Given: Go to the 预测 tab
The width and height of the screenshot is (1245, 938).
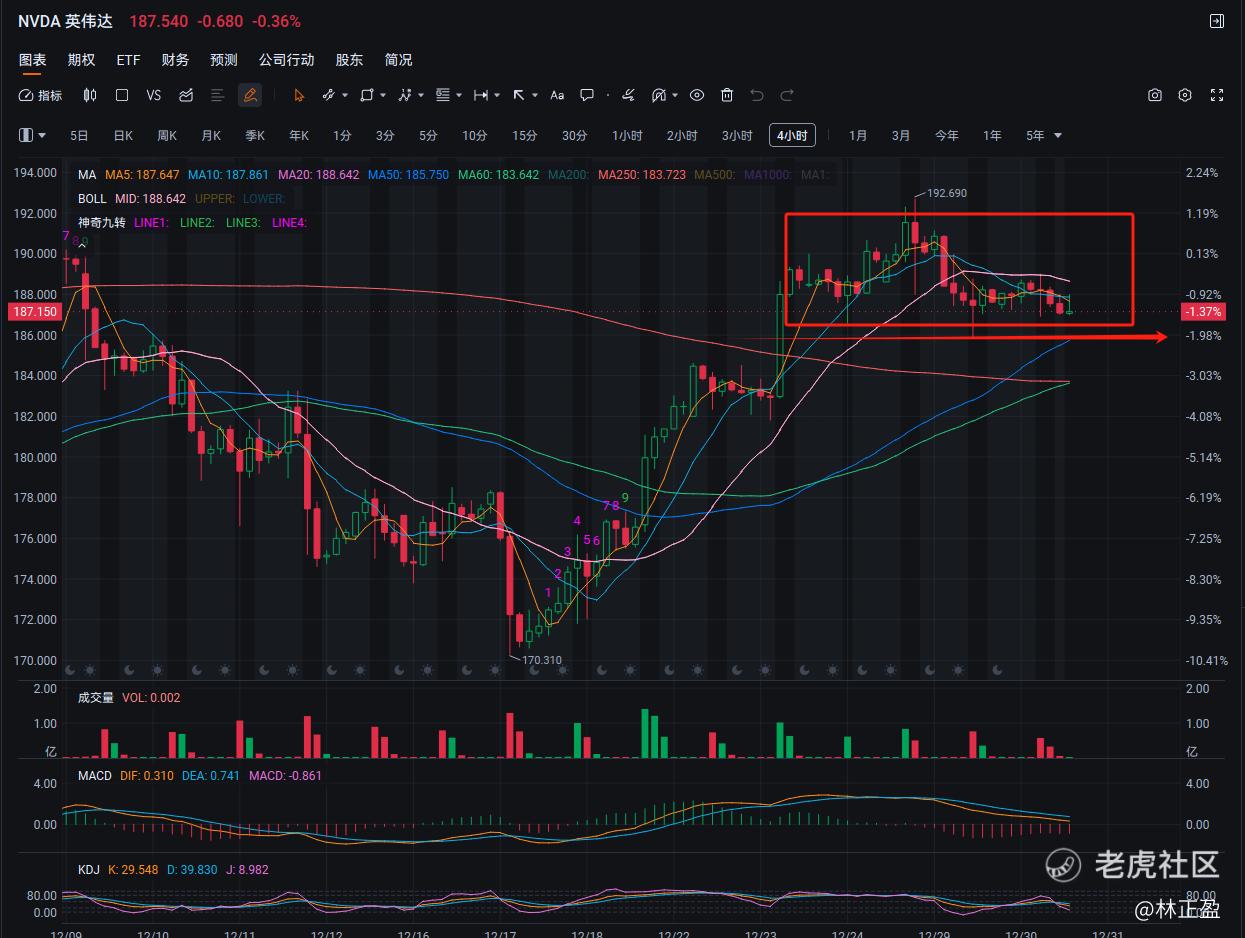Looking at the screenshot, I should point(224,60).
